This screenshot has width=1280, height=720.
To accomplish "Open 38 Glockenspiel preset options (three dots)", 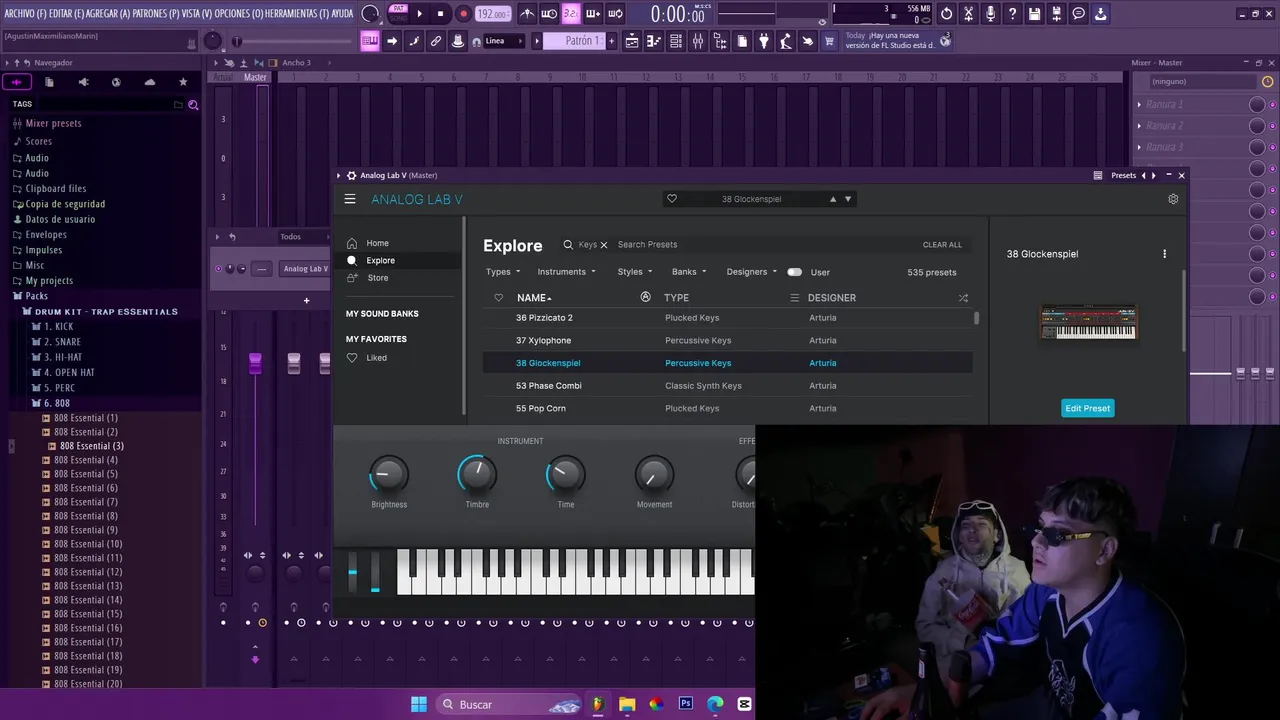I will [1164, 254].
